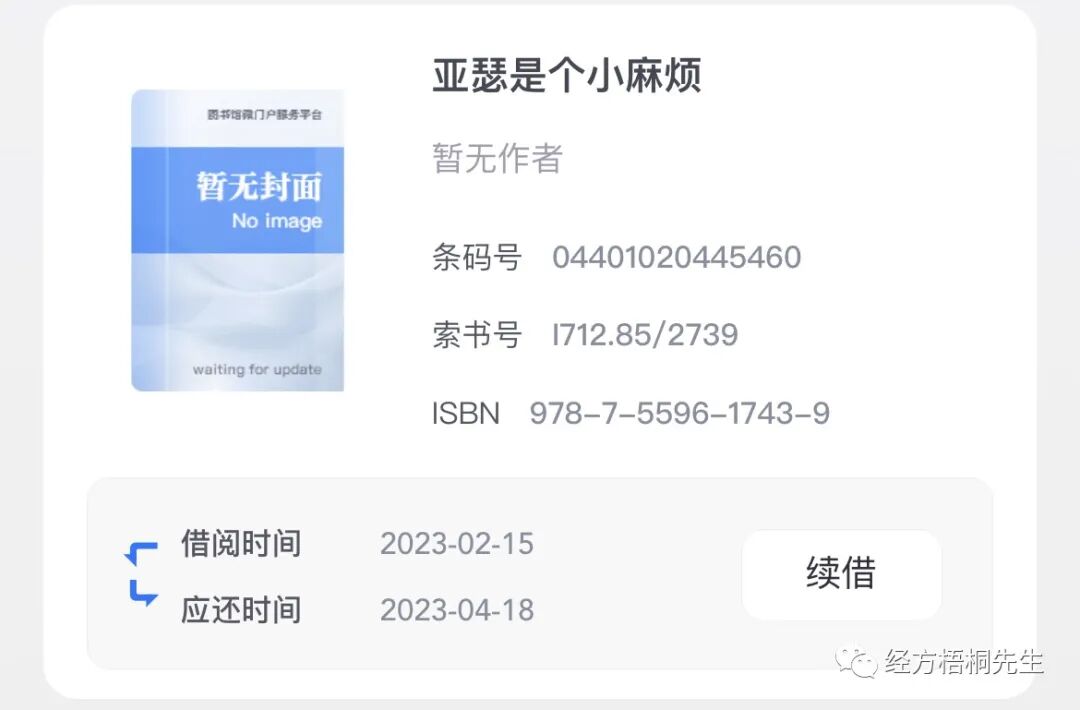Select barcode number 04401020445460
Screen dimensions: 1080x710
pyautogui.click(x=676, y=258)
